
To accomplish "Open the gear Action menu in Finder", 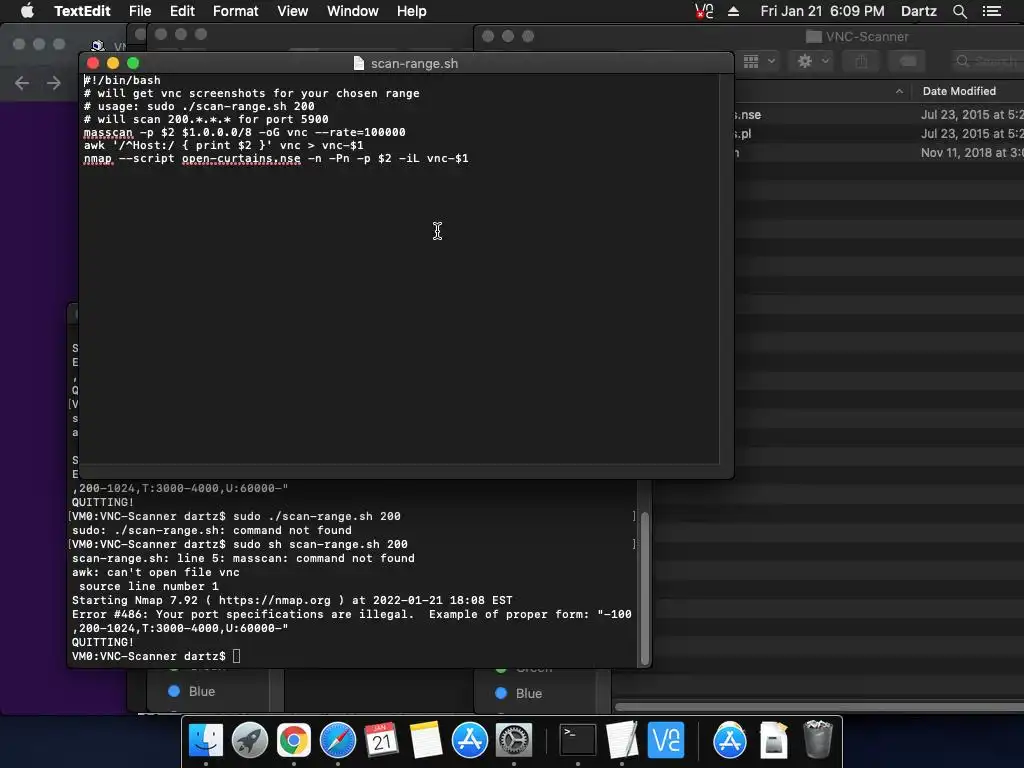I will pyautogui.click(x=813, y=61).
